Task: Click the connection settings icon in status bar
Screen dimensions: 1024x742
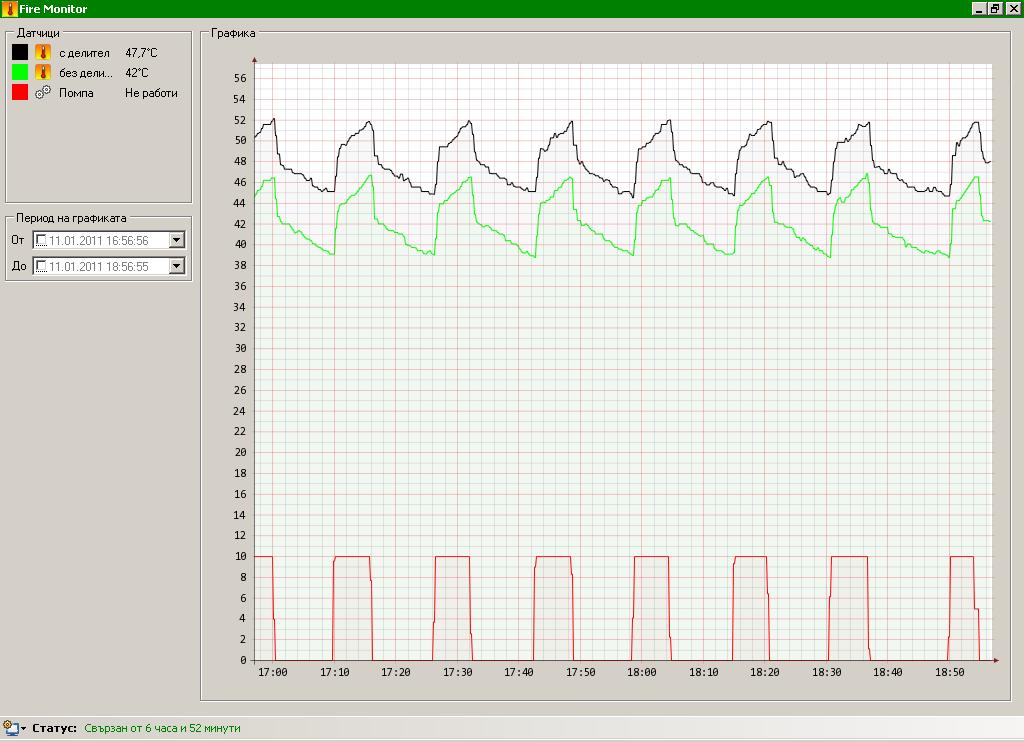Action: (x=10, y=728)
